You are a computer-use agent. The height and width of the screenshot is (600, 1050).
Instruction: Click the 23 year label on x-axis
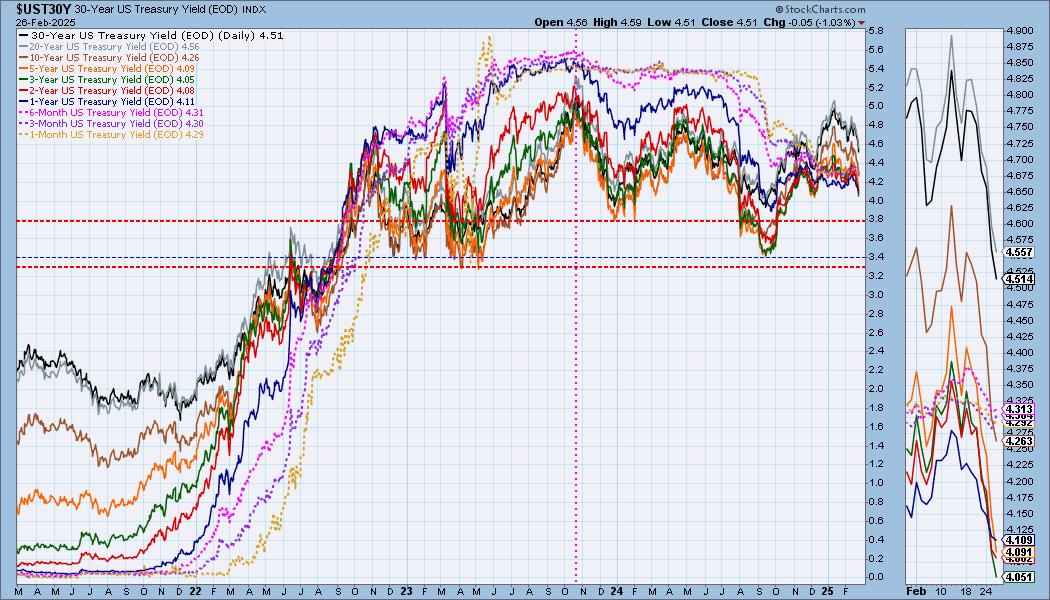point(406,592)
